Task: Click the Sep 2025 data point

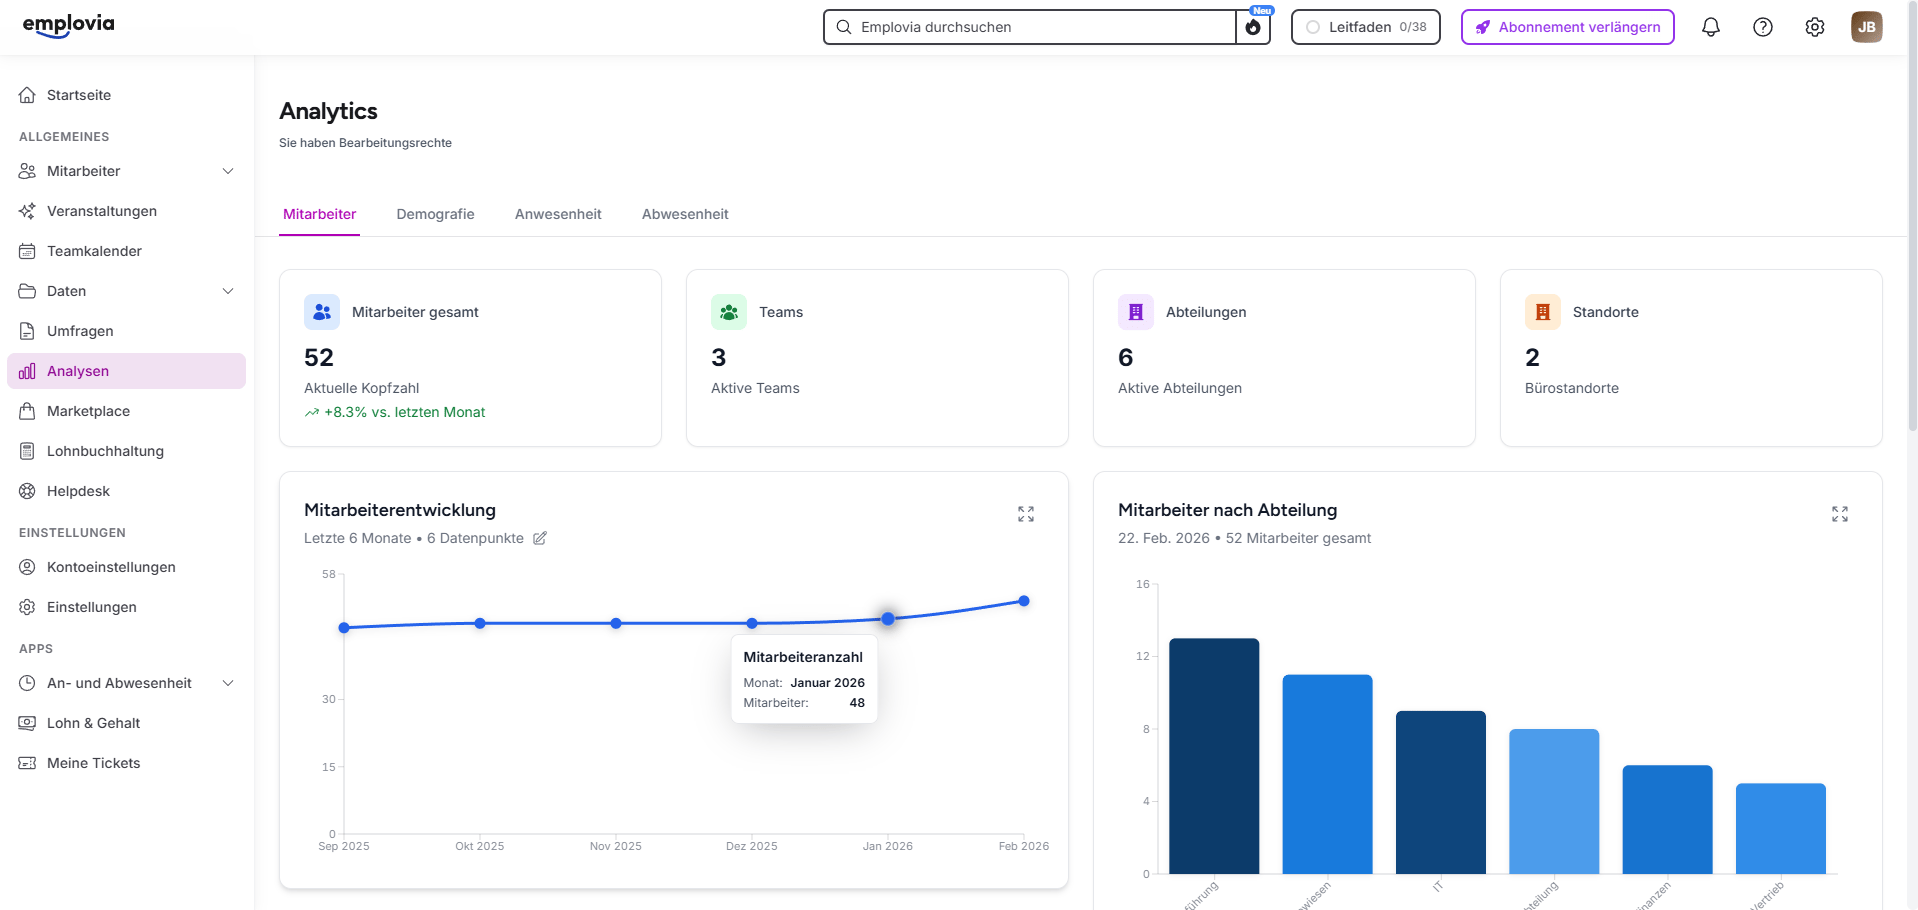Action: pyautogui.click(x=344, y=628)
